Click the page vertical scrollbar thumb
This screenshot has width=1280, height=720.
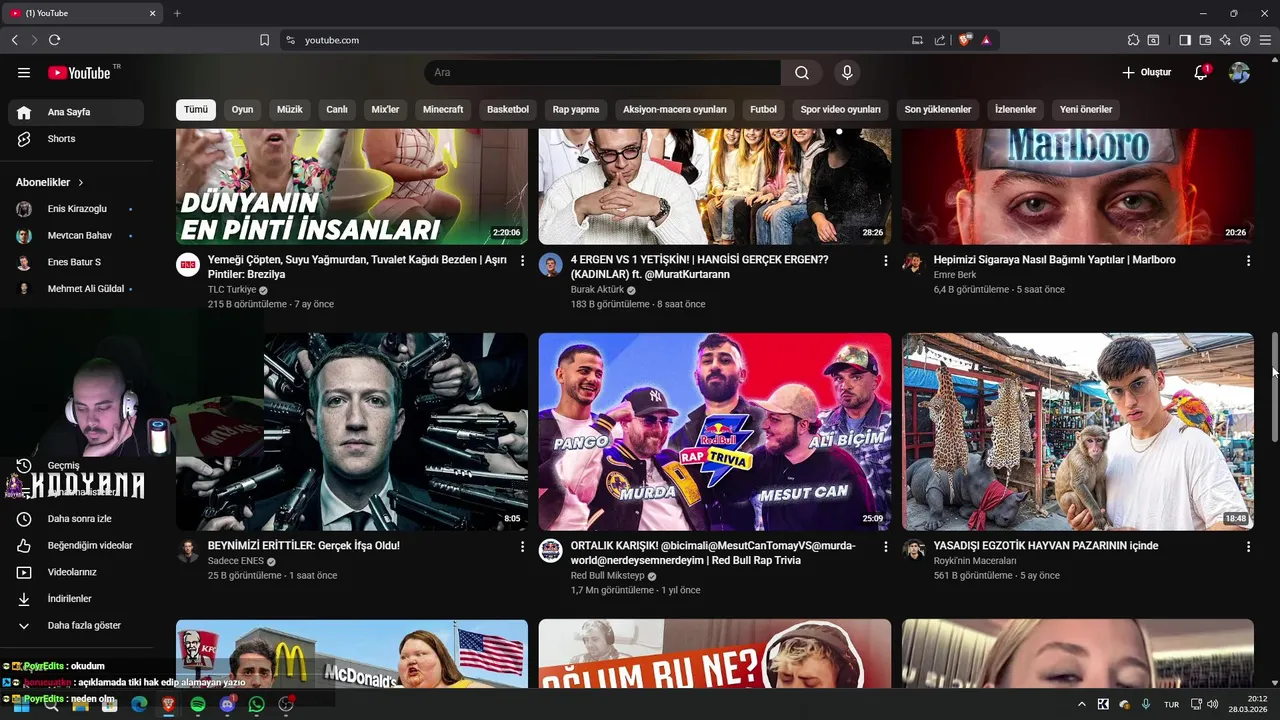click(1275, 387)
